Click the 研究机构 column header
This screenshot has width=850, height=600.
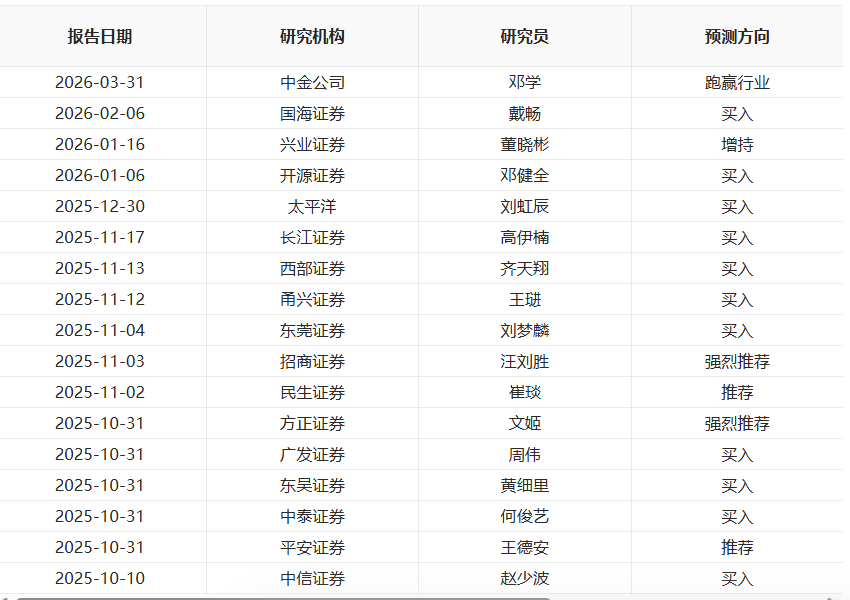[312, 36]
